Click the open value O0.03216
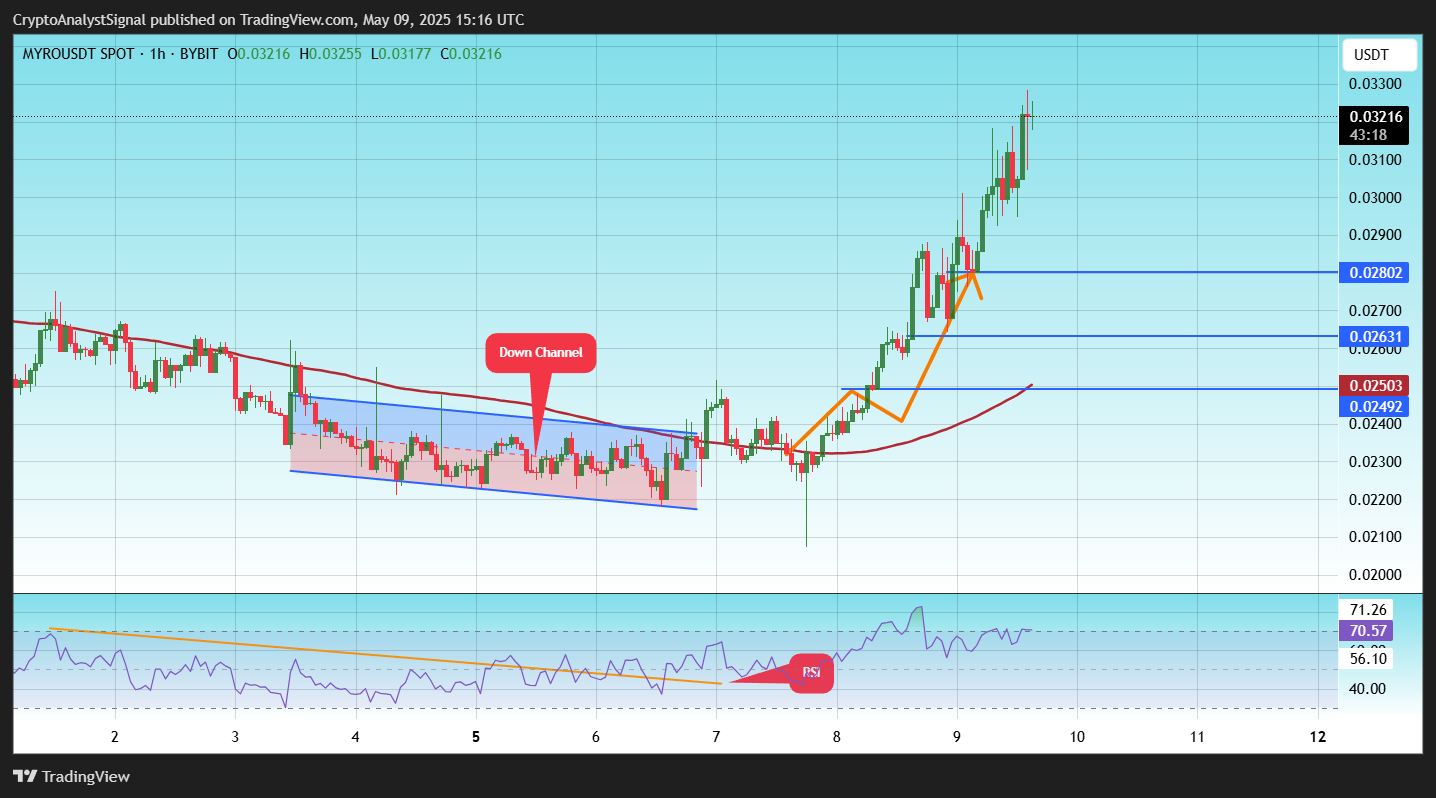The height and width of the screenshot is (798, 1436). pos(258,53)
